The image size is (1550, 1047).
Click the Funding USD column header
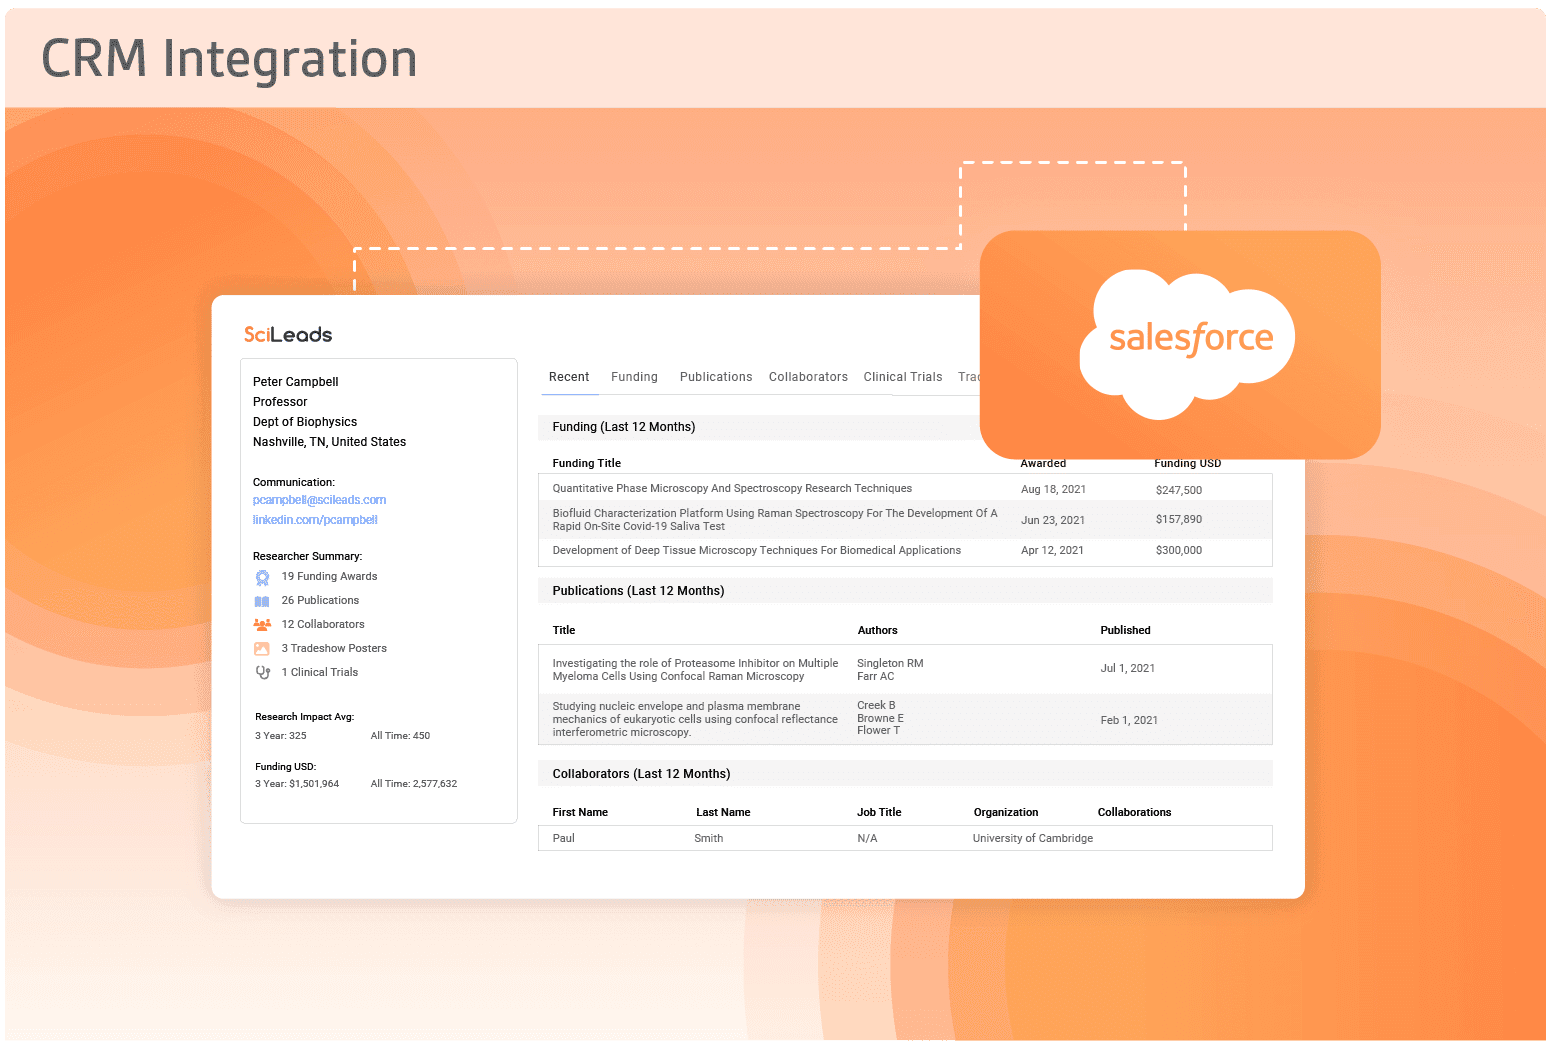point(1187,463)
